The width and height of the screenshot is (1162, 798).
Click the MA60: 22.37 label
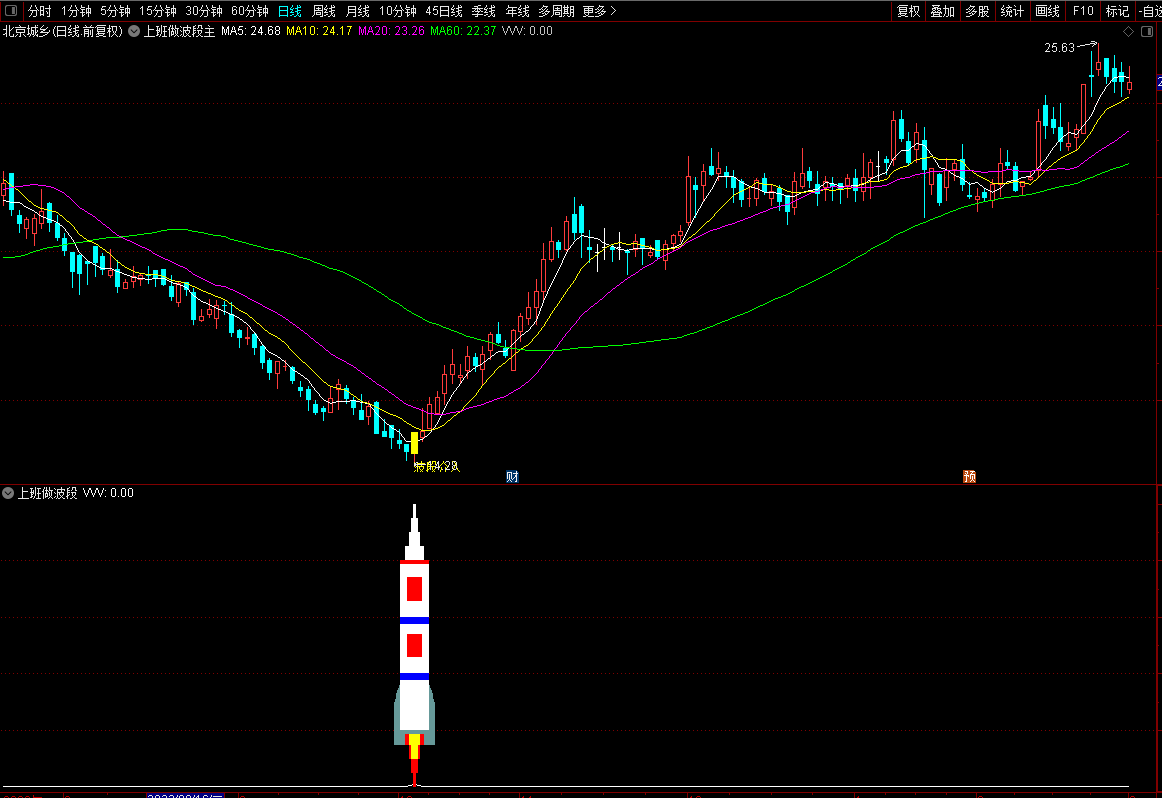click(463, 31)
